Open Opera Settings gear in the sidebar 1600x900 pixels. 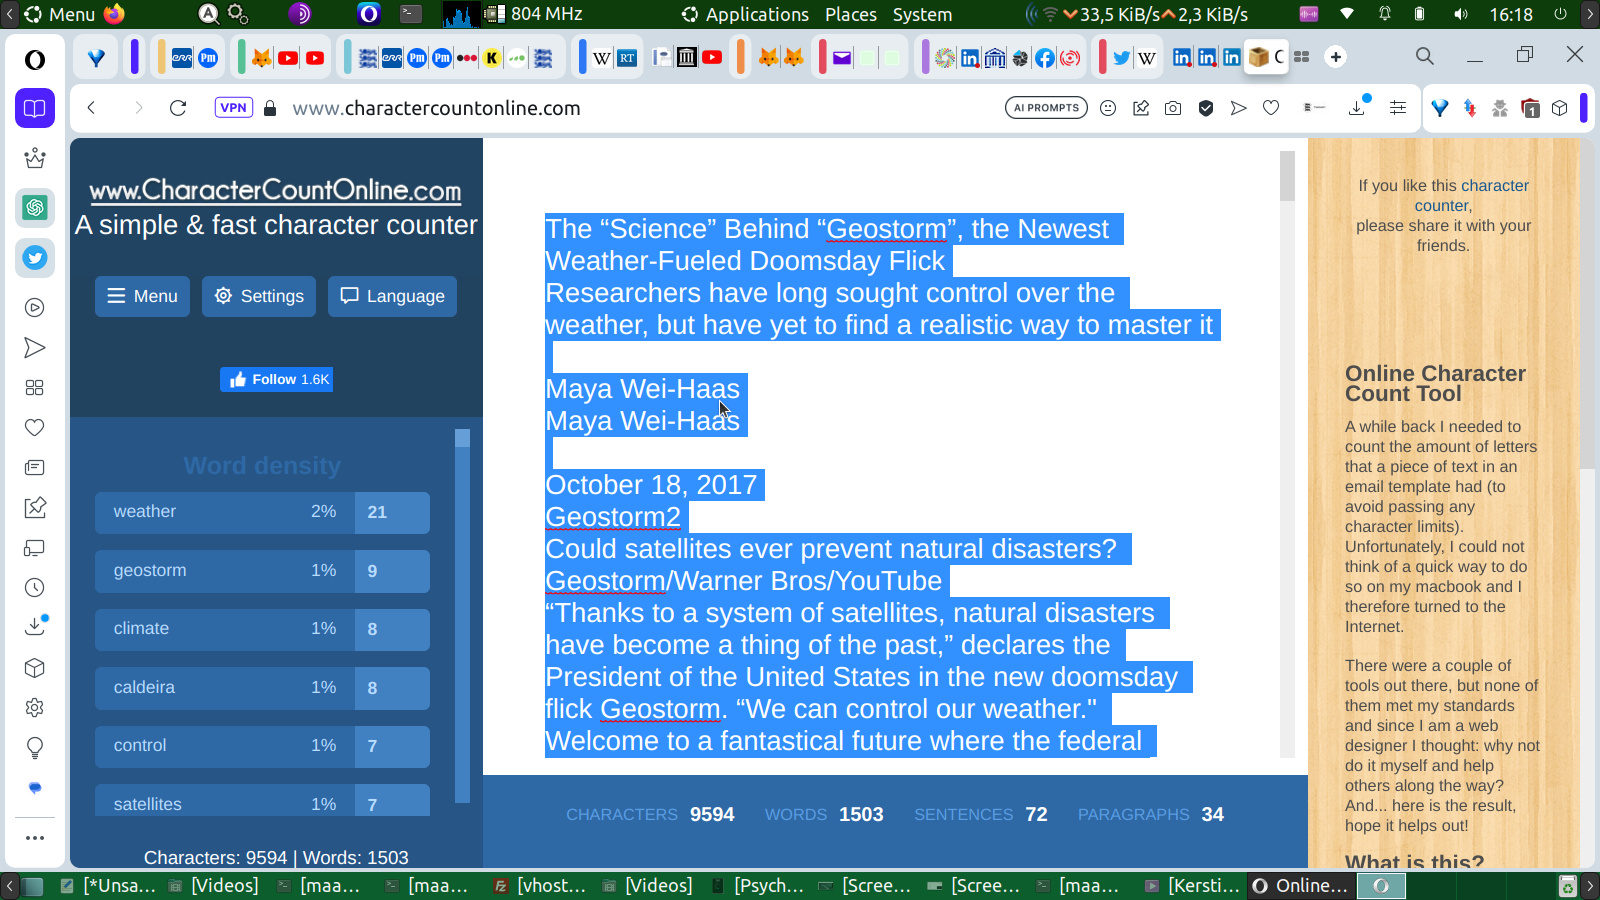pyautogui.click(x=35, y=708)
